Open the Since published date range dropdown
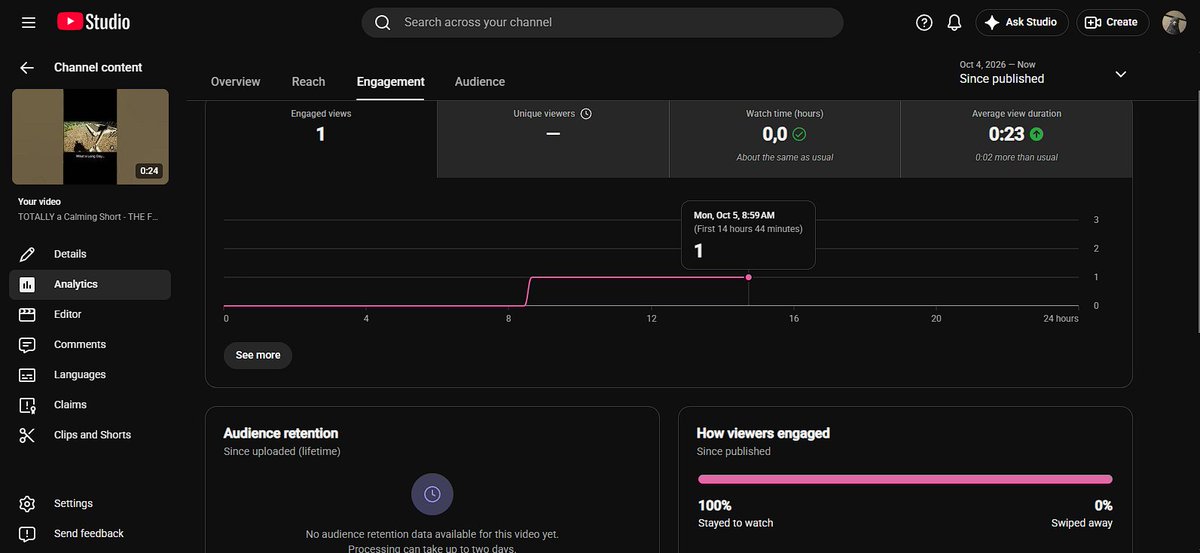 (x=1043, y=73)
